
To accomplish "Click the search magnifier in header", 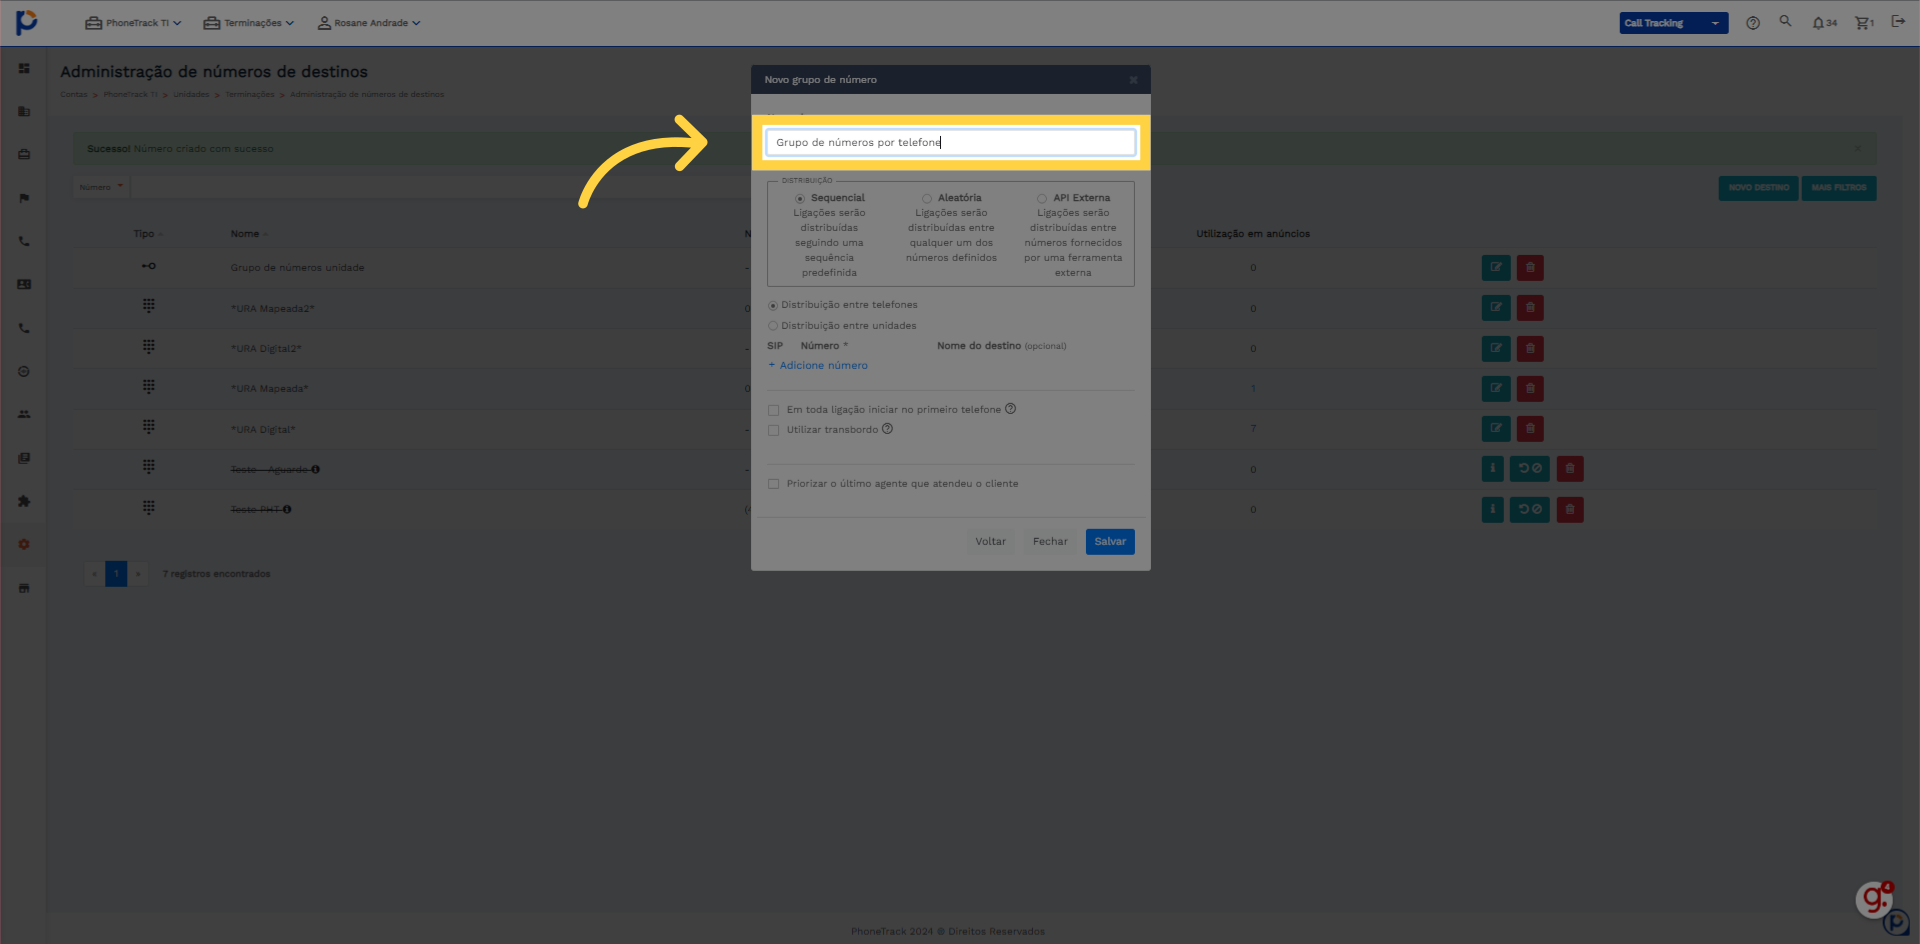I will click(1785, 21).
